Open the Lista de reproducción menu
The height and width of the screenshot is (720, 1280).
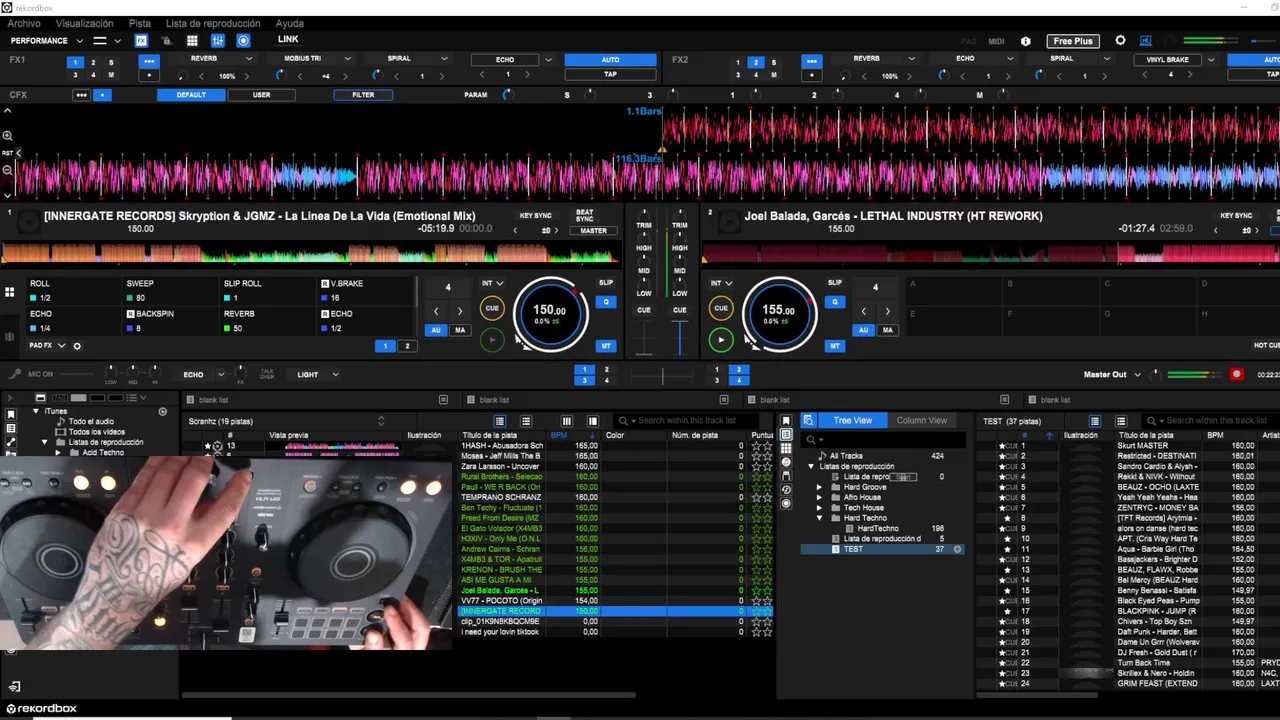213,23
